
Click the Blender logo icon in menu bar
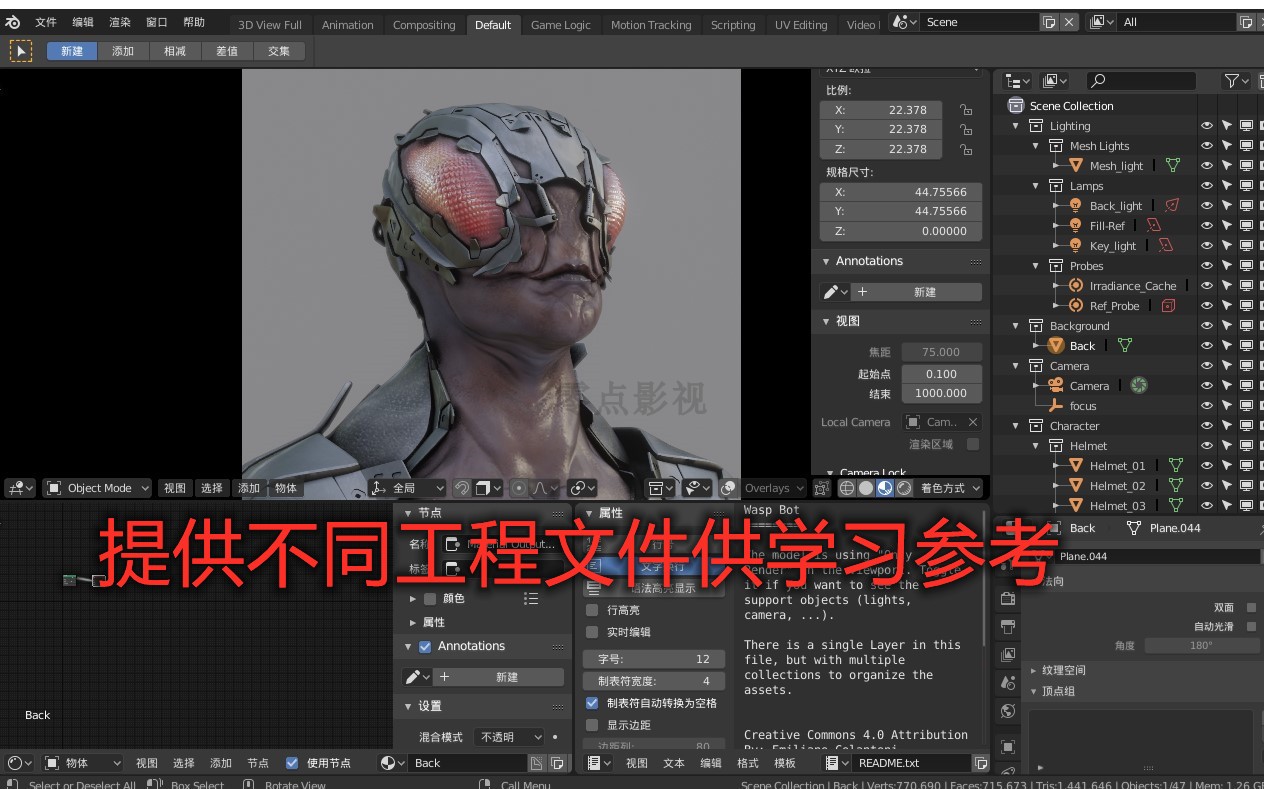click(13, 22)
